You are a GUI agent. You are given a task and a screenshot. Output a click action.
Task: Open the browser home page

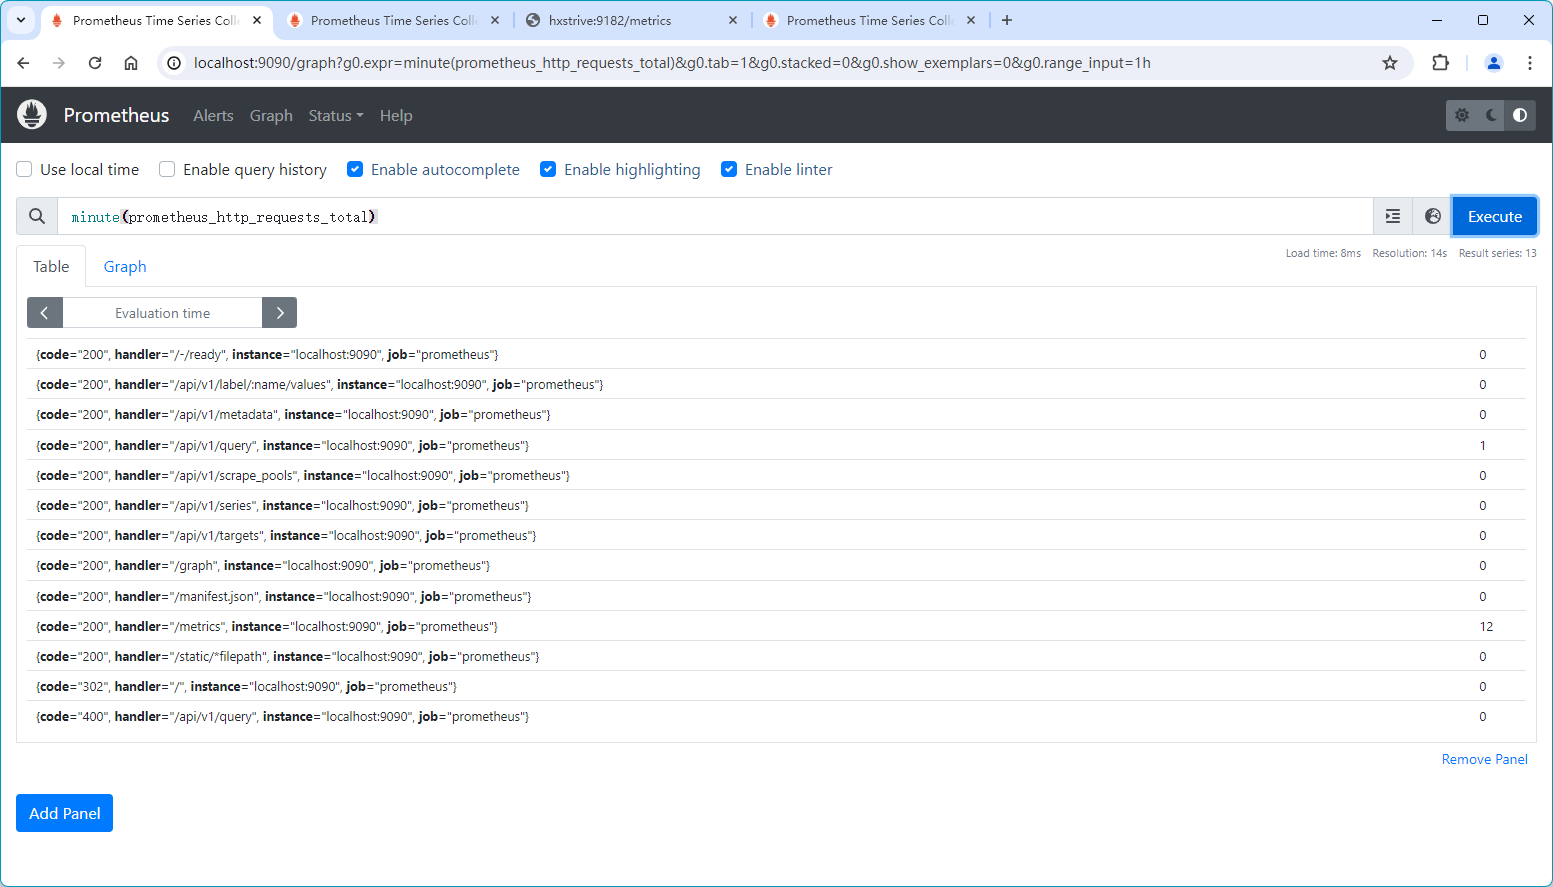131,63
